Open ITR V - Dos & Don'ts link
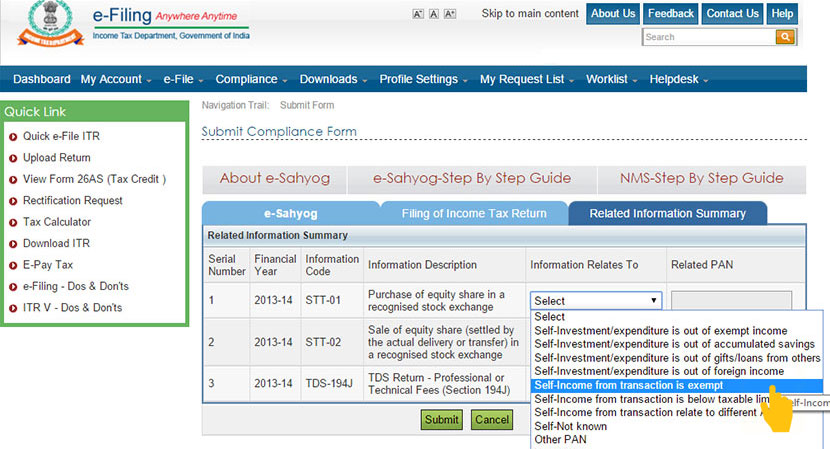This screenshot has width=830, height=449. click(x=72, y=308)
